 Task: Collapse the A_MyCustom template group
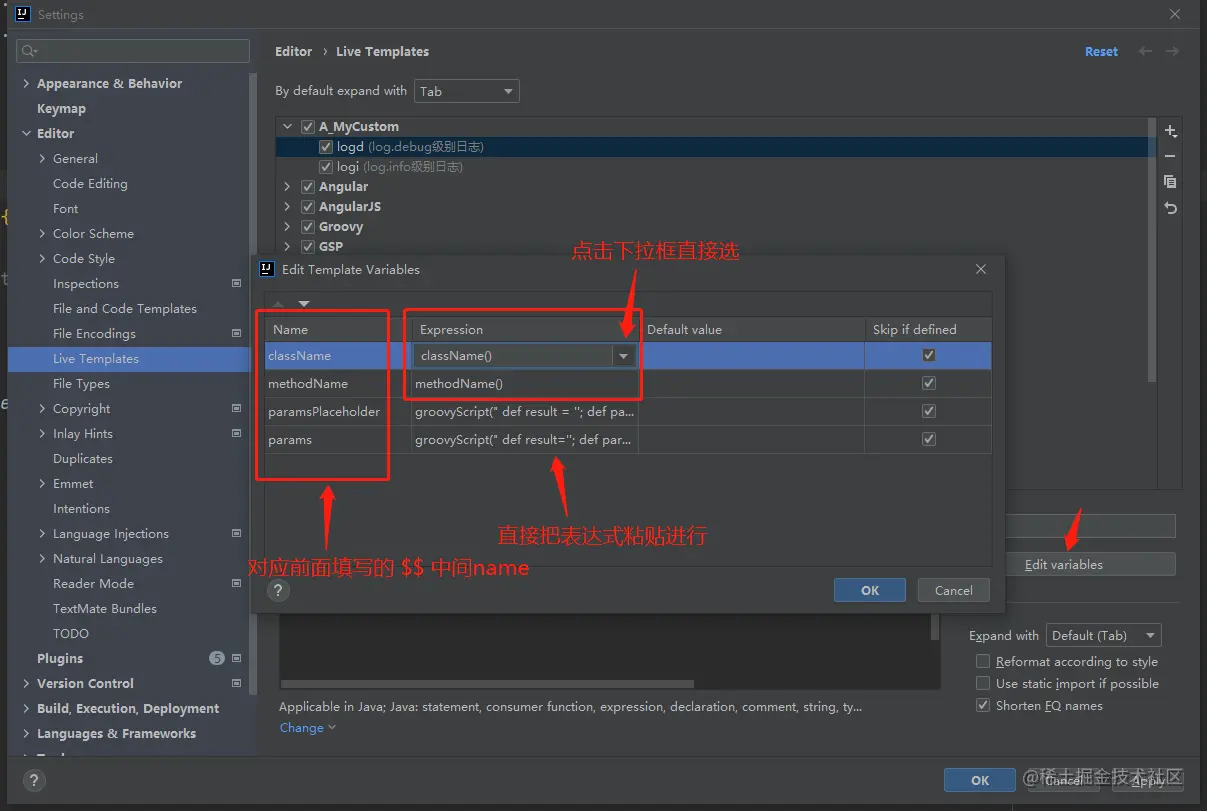click(287, 127)
